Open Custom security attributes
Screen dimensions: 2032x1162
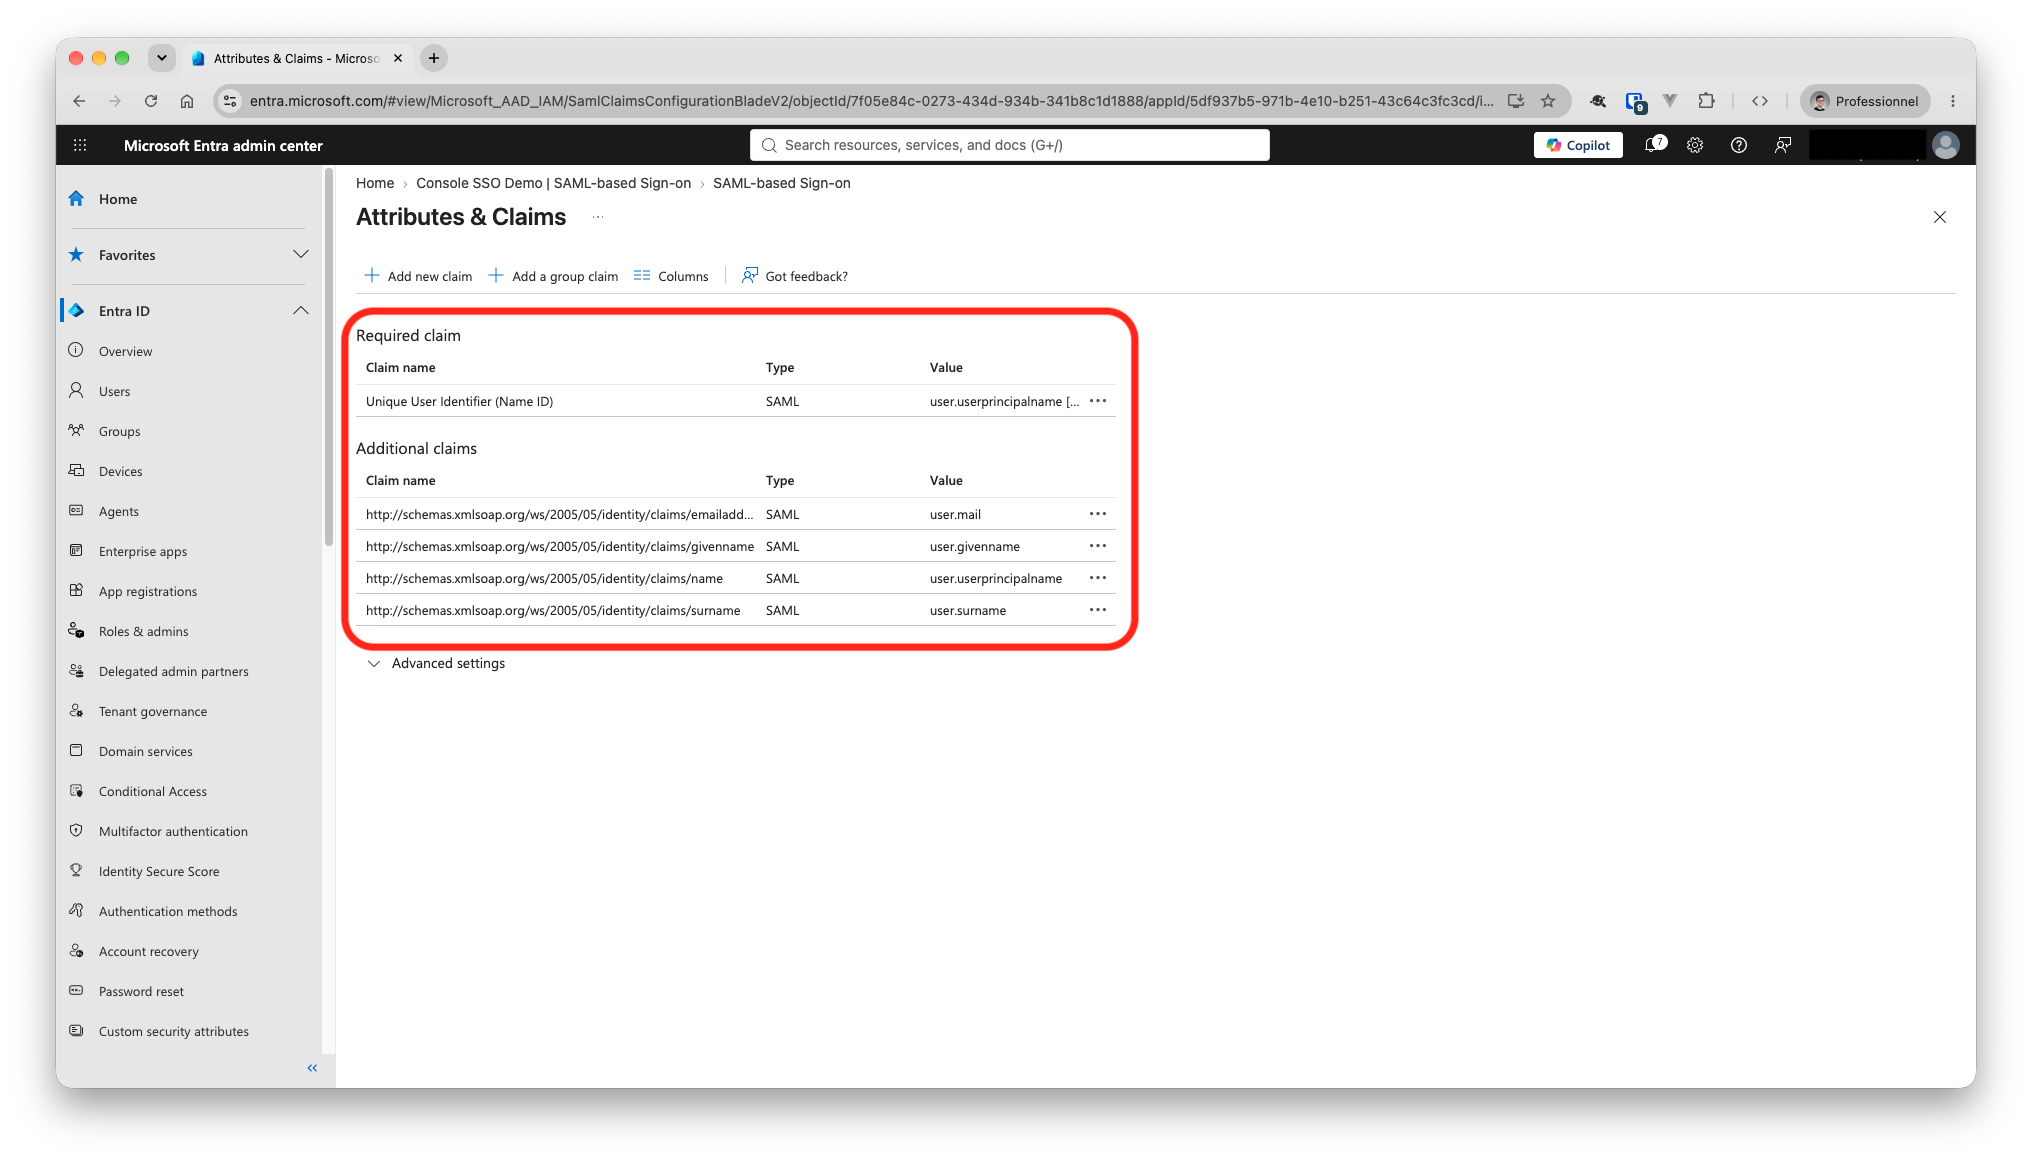click(173, 1031)
